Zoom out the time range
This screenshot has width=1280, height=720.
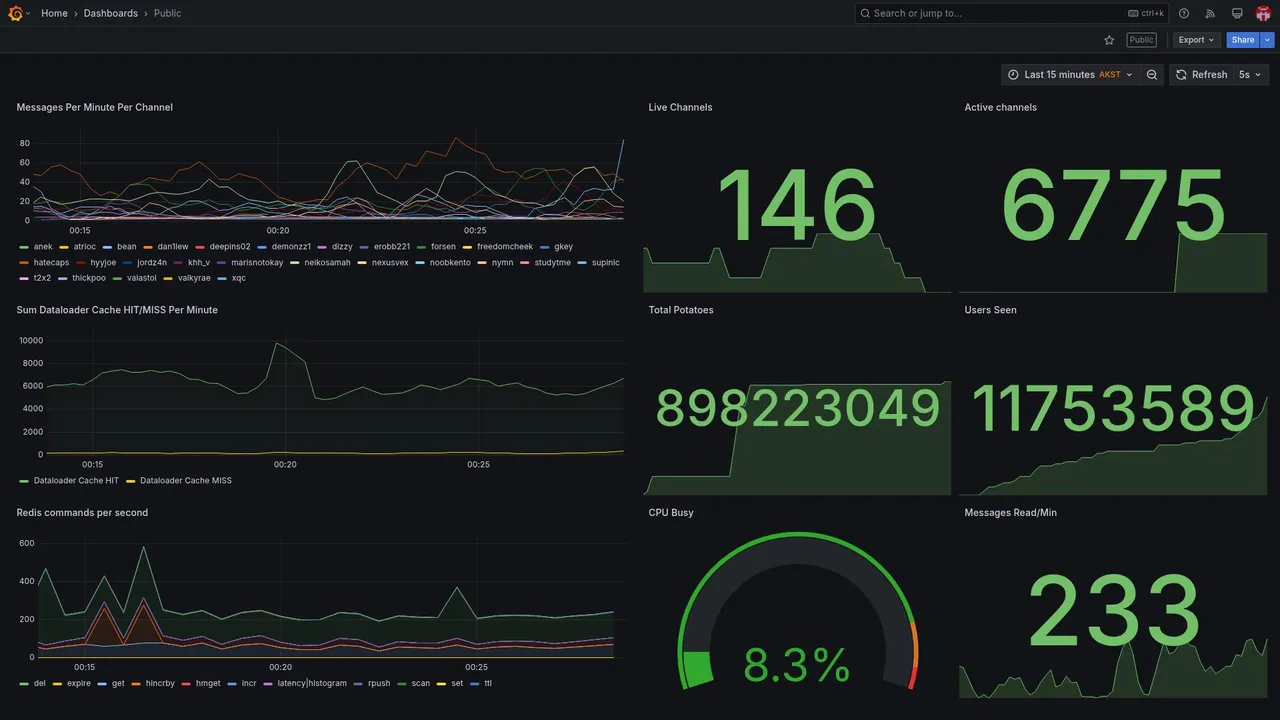(1152, 75)
